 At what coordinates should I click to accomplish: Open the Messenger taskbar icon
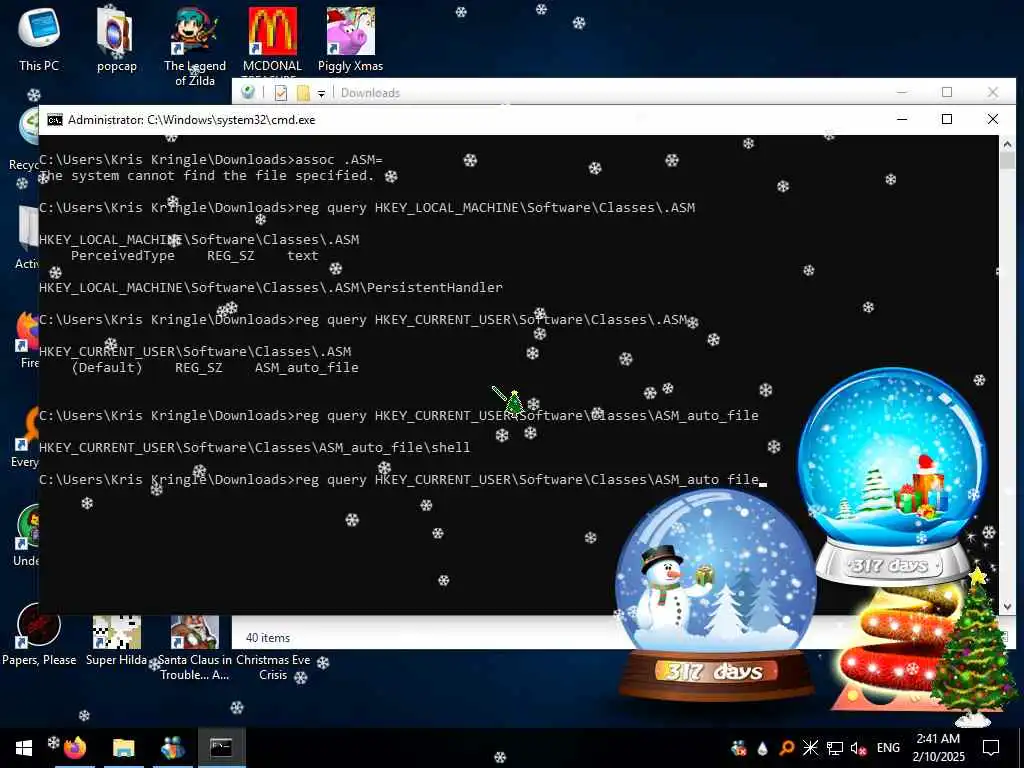coord(172,748)
